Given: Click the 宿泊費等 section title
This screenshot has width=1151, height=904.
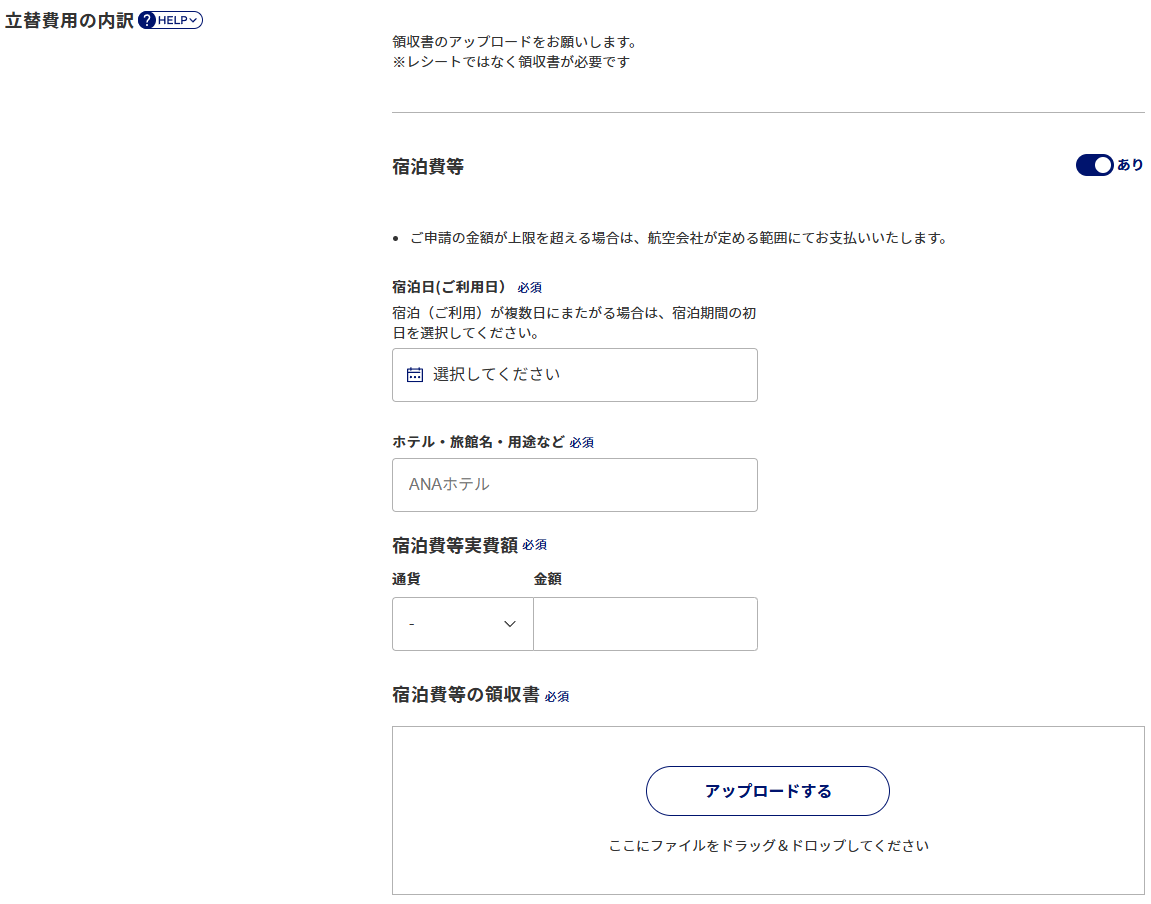Looking at the screenshot, I should tap(428, 167).
